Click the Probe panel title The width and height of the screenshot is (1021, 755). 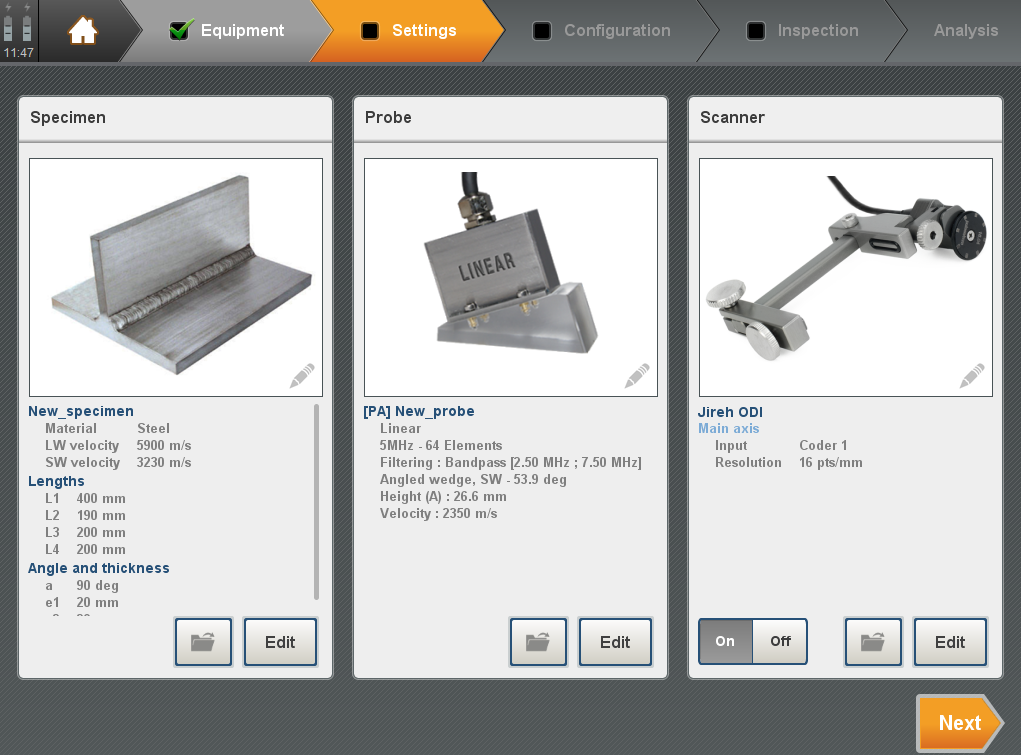[388, 117]
